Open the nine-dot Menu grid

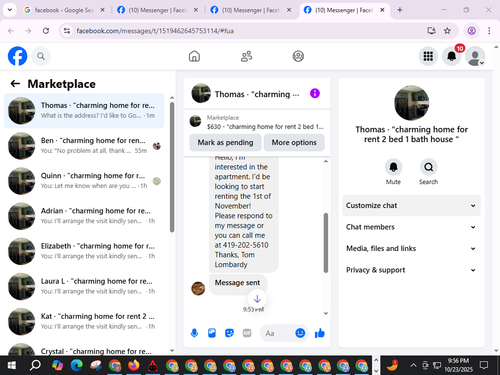(428, 56)
